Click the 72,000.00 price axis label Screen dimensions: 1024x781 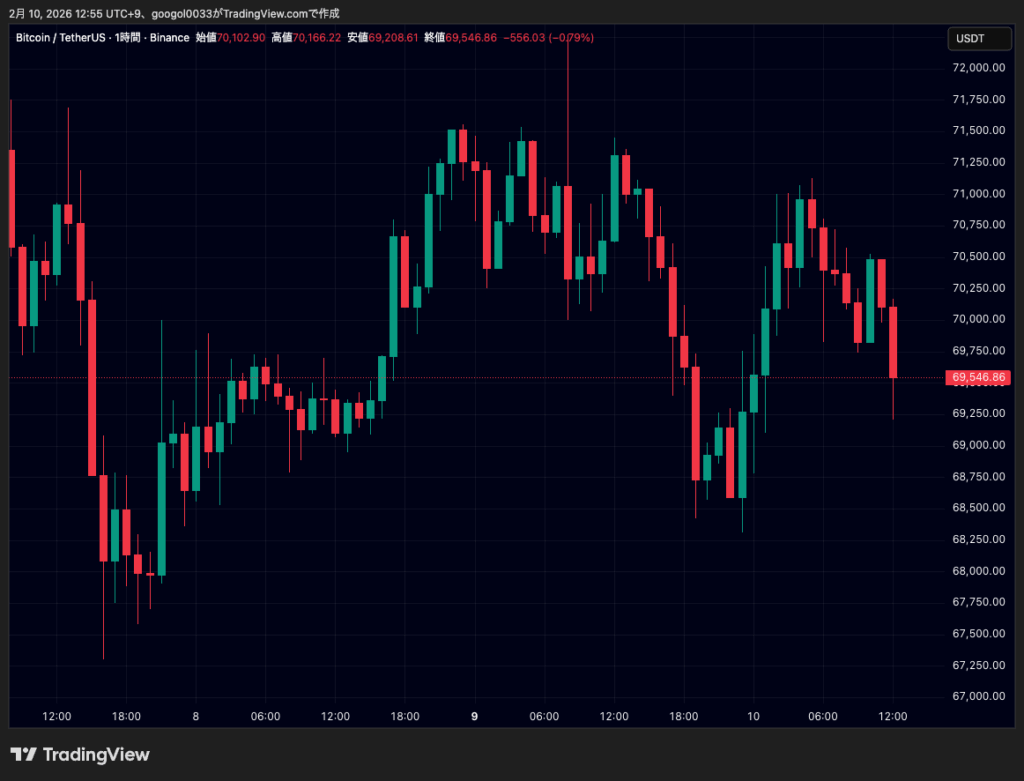(x=979, y=67)
